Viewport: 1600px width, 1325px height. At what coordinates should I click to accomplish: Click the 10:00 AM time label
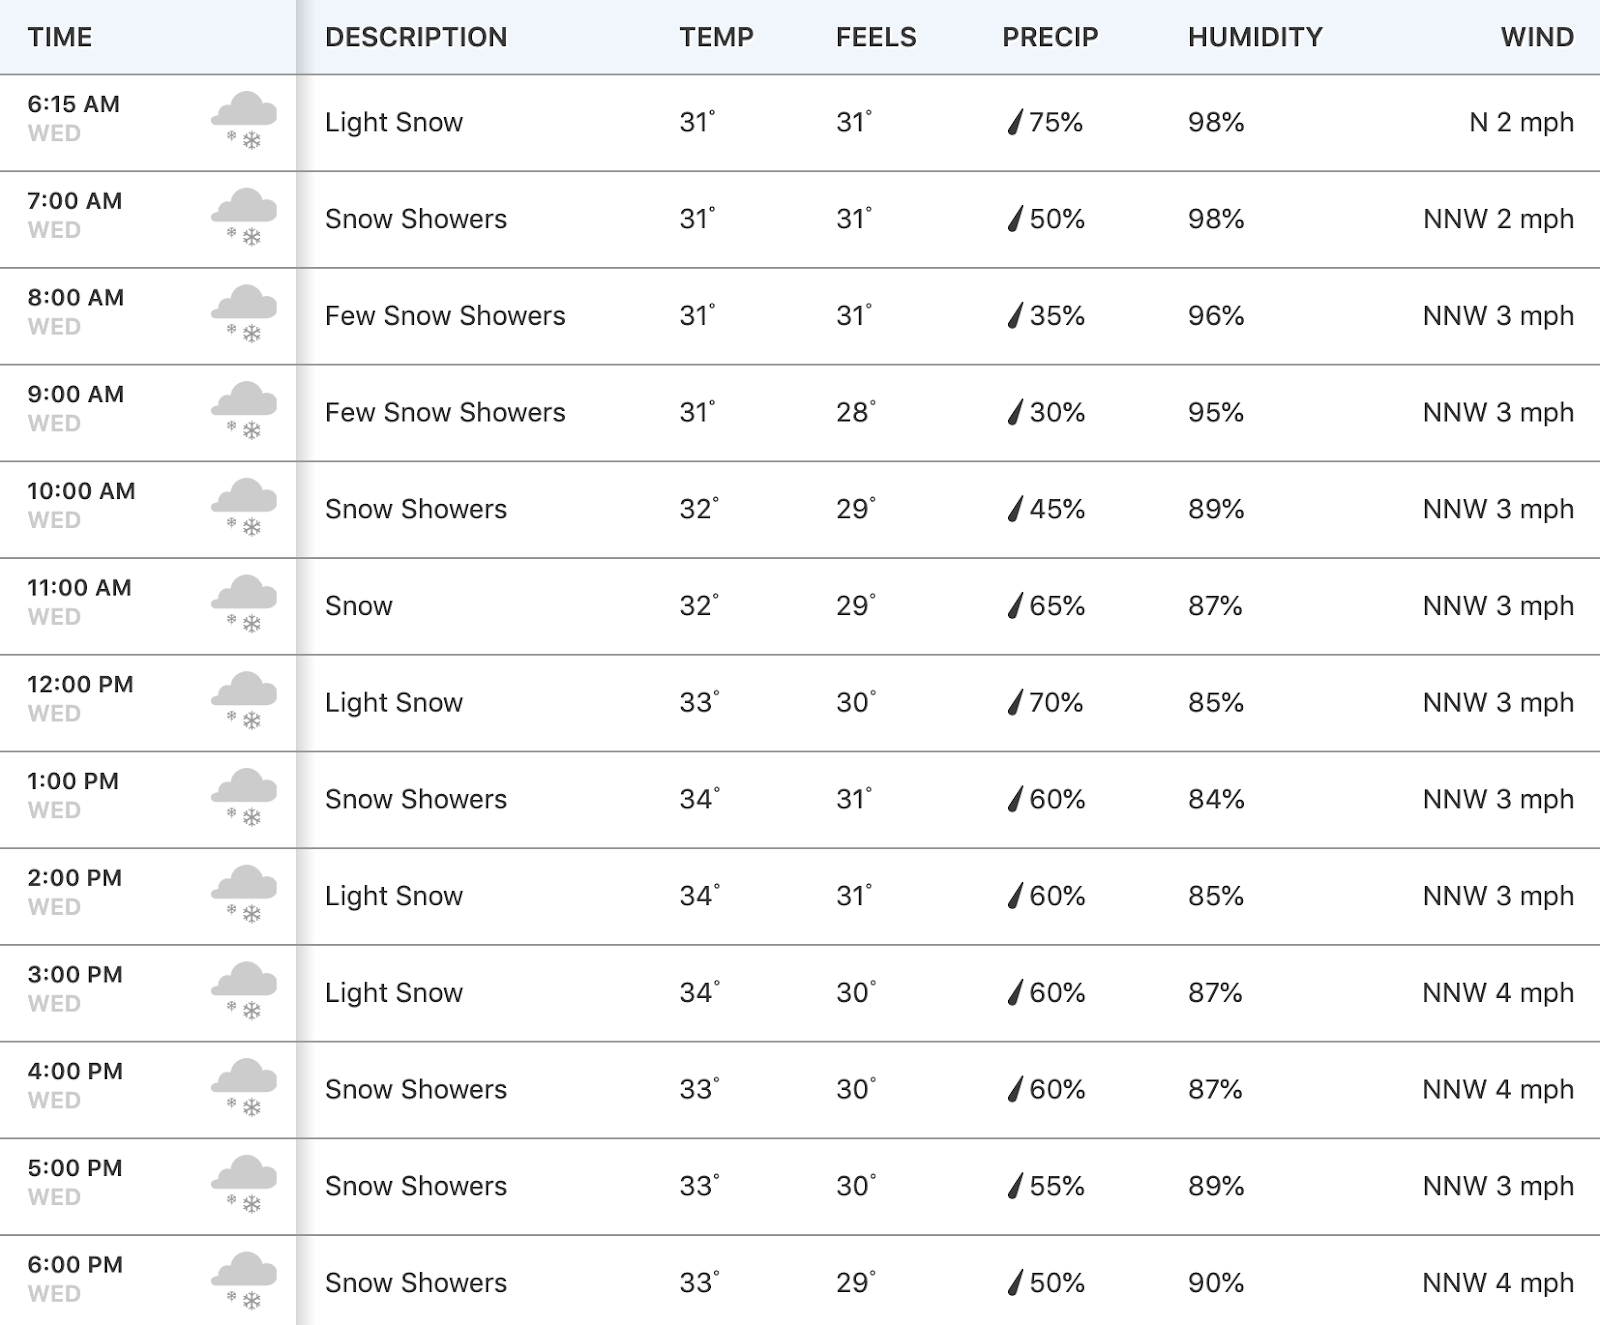(x=81, y=491)
